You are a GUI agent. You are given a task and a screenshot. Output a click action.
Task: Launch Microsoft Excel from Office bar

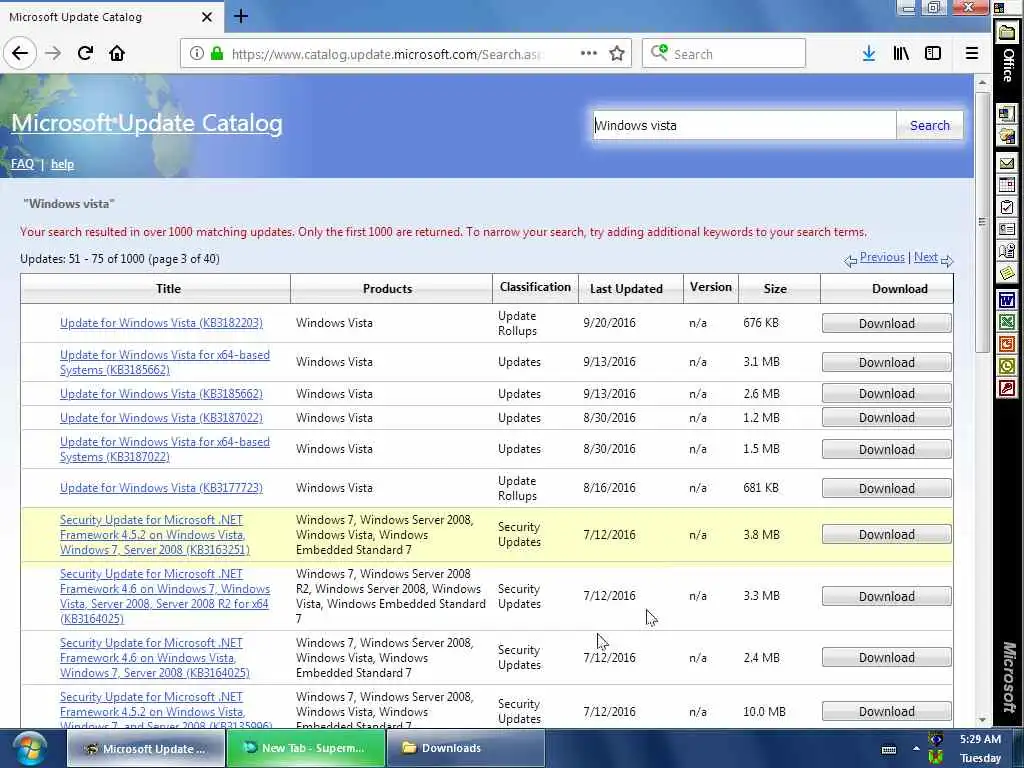pos(1007,322)
